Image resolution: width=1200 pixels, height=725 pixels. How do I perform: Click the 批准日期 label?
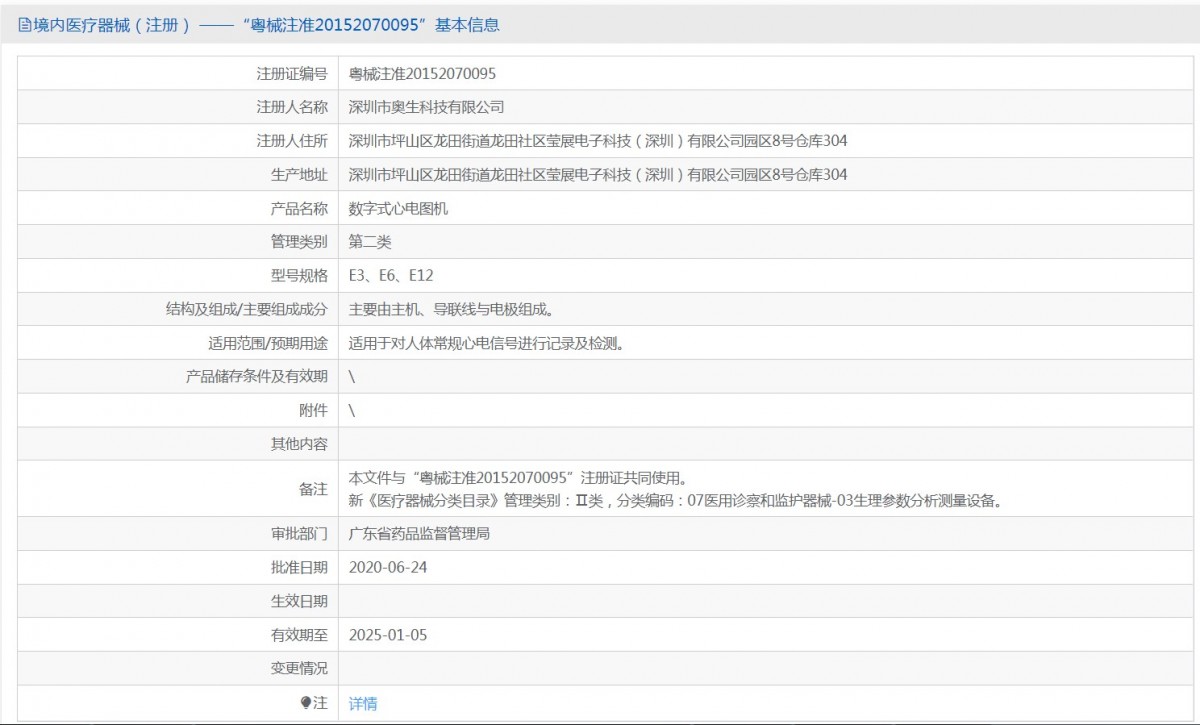[299, 568]
